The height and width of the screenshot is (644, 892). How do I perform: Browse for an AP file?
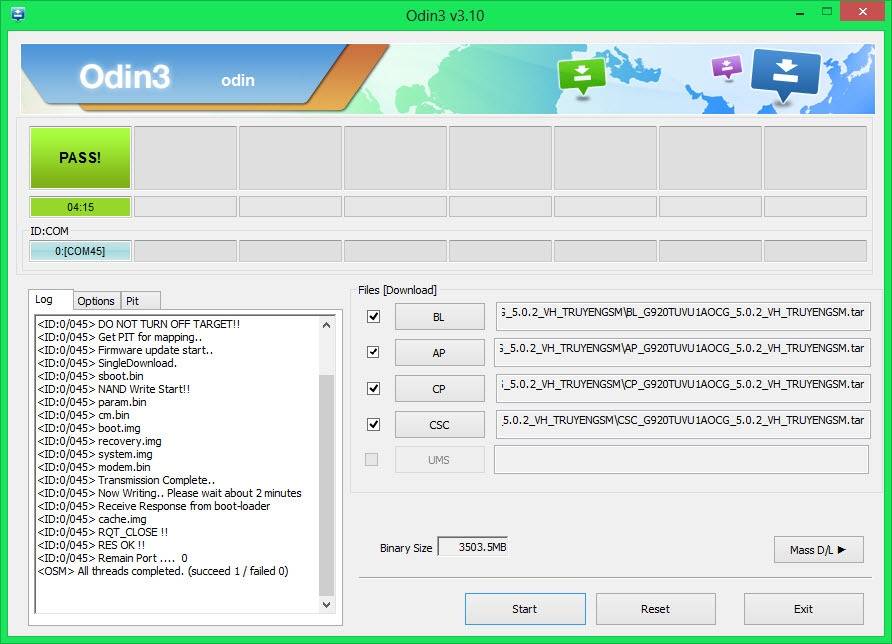pos(440,353)
